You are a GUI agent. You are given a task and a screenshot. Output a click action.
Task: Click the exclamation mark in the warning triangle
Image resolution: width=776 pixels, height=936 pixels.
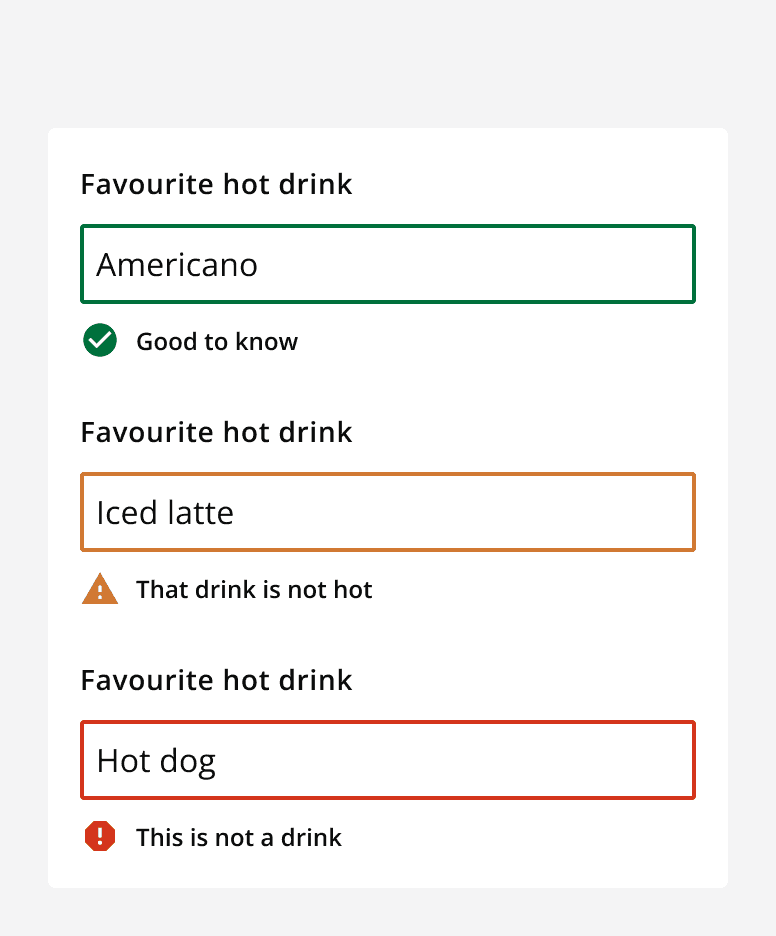click(x=99, y=591)
